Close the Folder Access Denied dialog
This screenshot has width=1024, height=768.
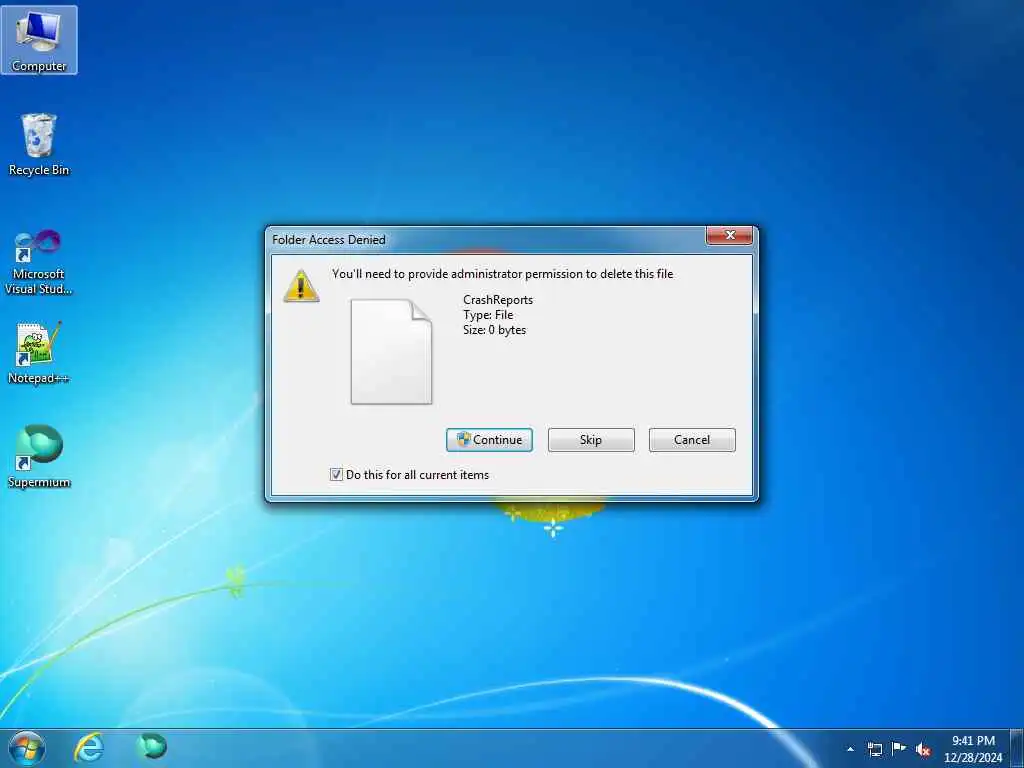729,235
